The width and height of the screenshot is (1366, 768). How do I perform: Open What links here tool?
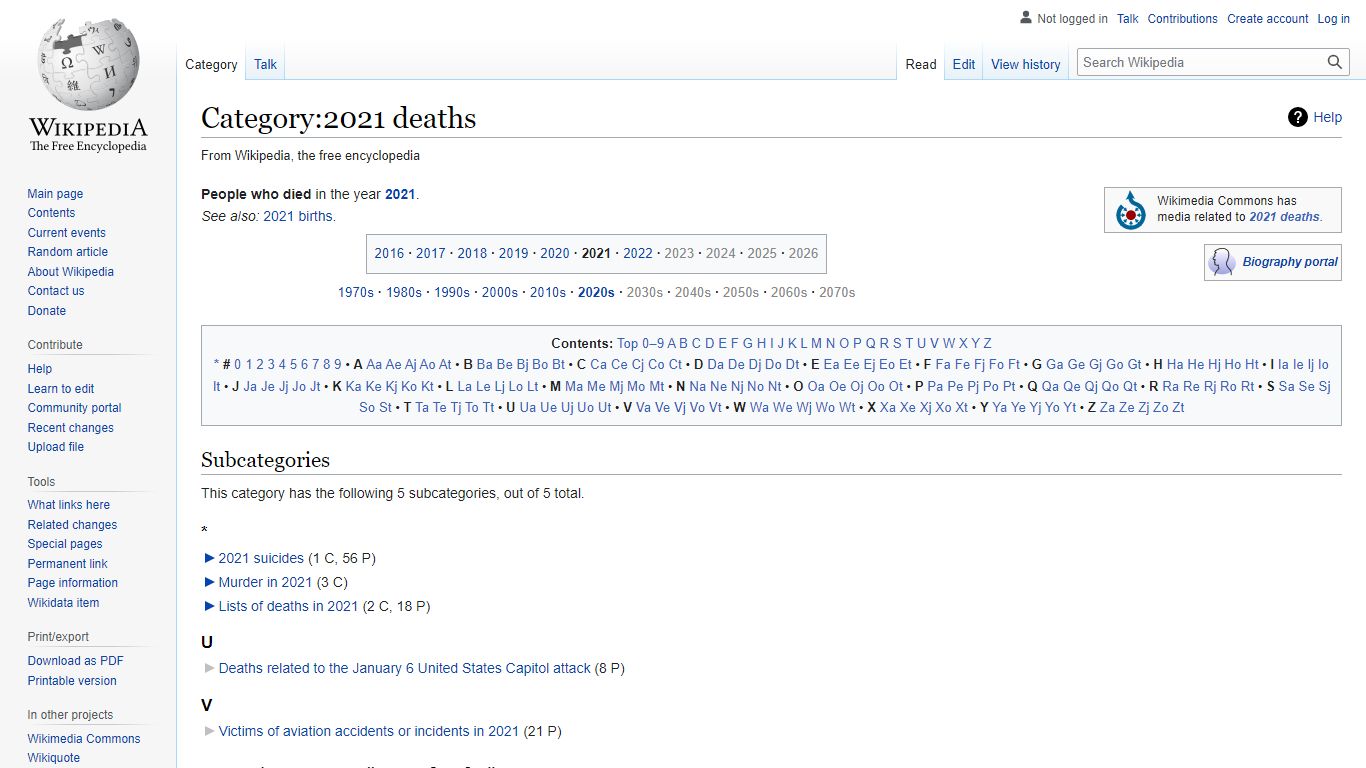click(x=68, y=505)
